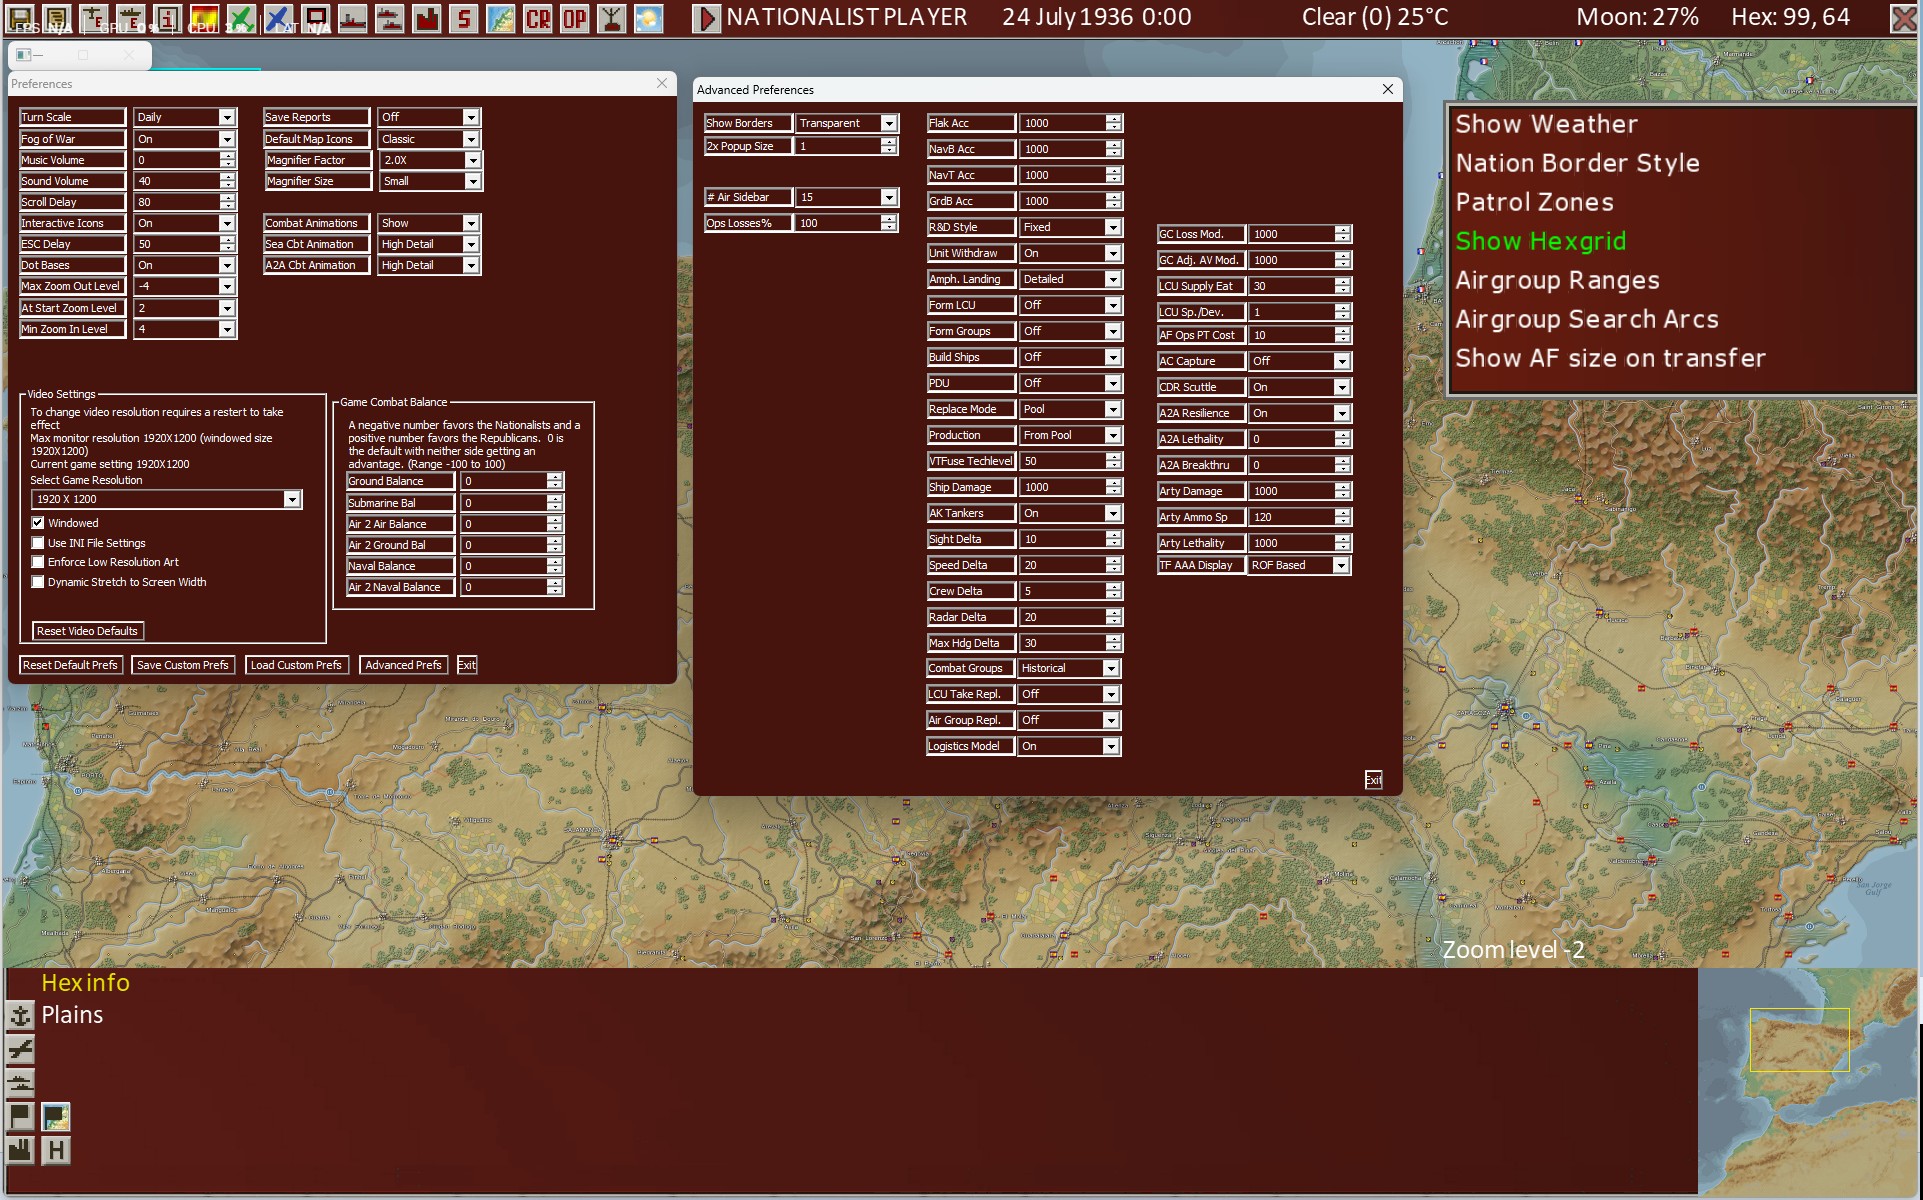Click the anchor icon in the hex info sidebar

tap(20, 1016)
